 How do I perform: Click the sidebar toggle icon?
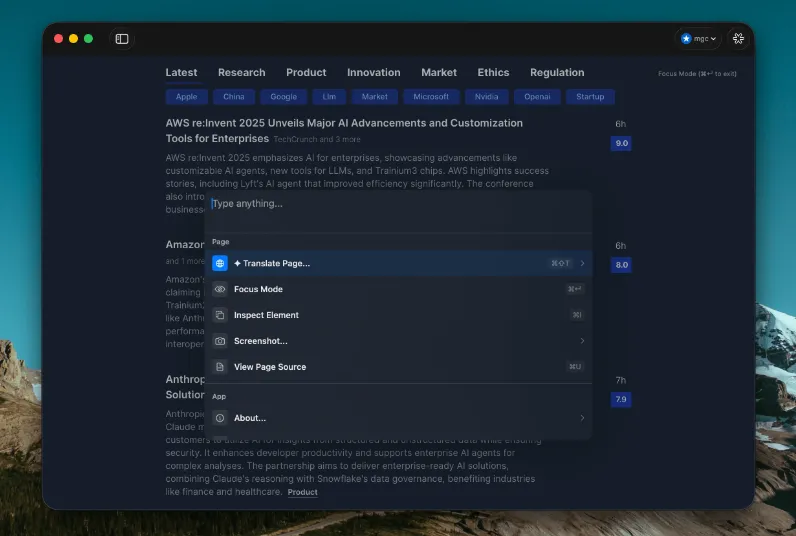tap(122, 39)
